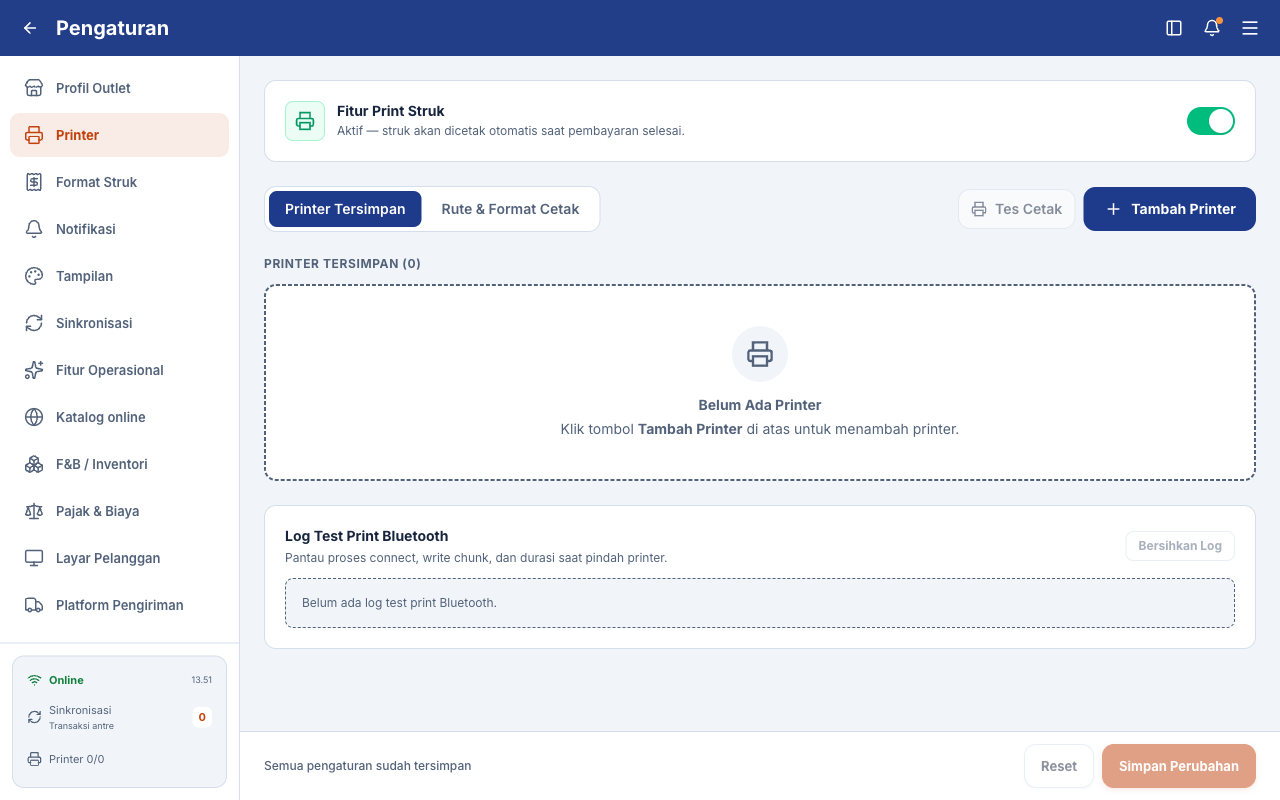Image resolution: width=1280 pixels, height=800 pixels.
Task: Click the 'Belum Ada Printer' message
Action: tap(760, 405)
